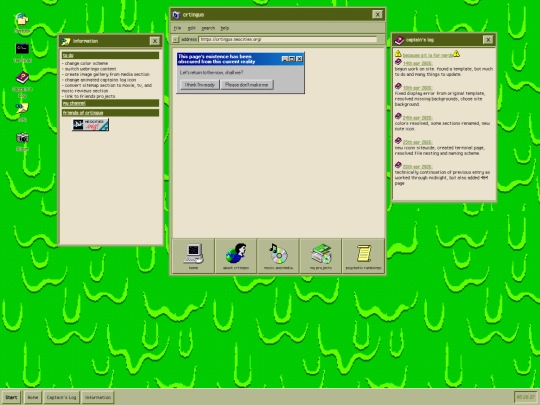Open about crtingus globe icon

(236, 256)
